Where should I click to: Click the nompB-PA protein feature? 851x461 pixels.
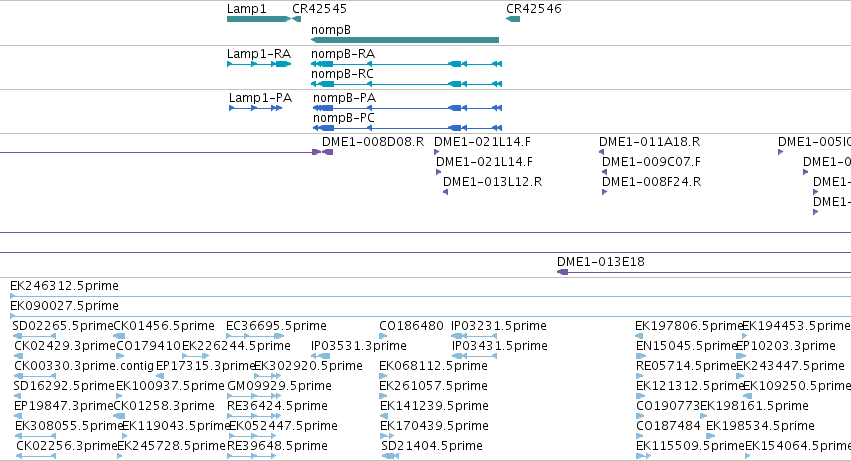tap(408, 108)
